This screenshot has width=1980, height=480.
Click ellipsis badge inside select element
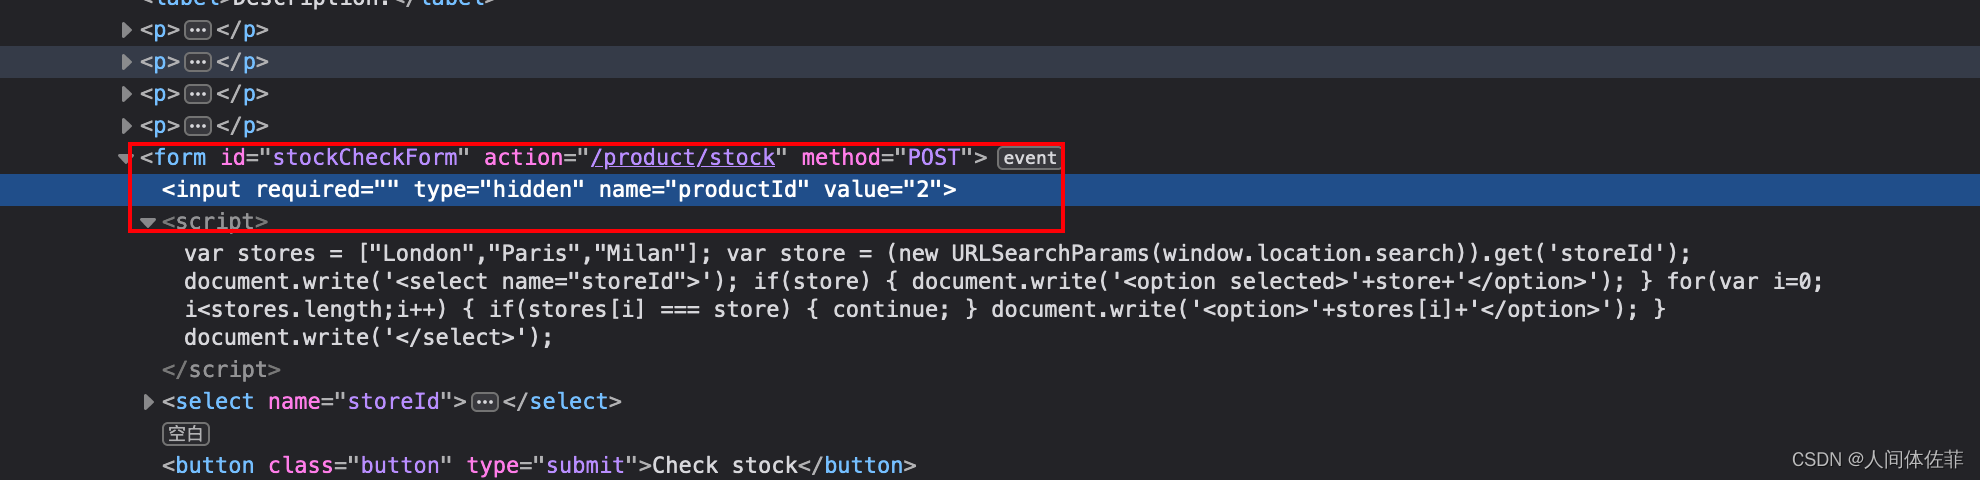(x=485, y=402)
